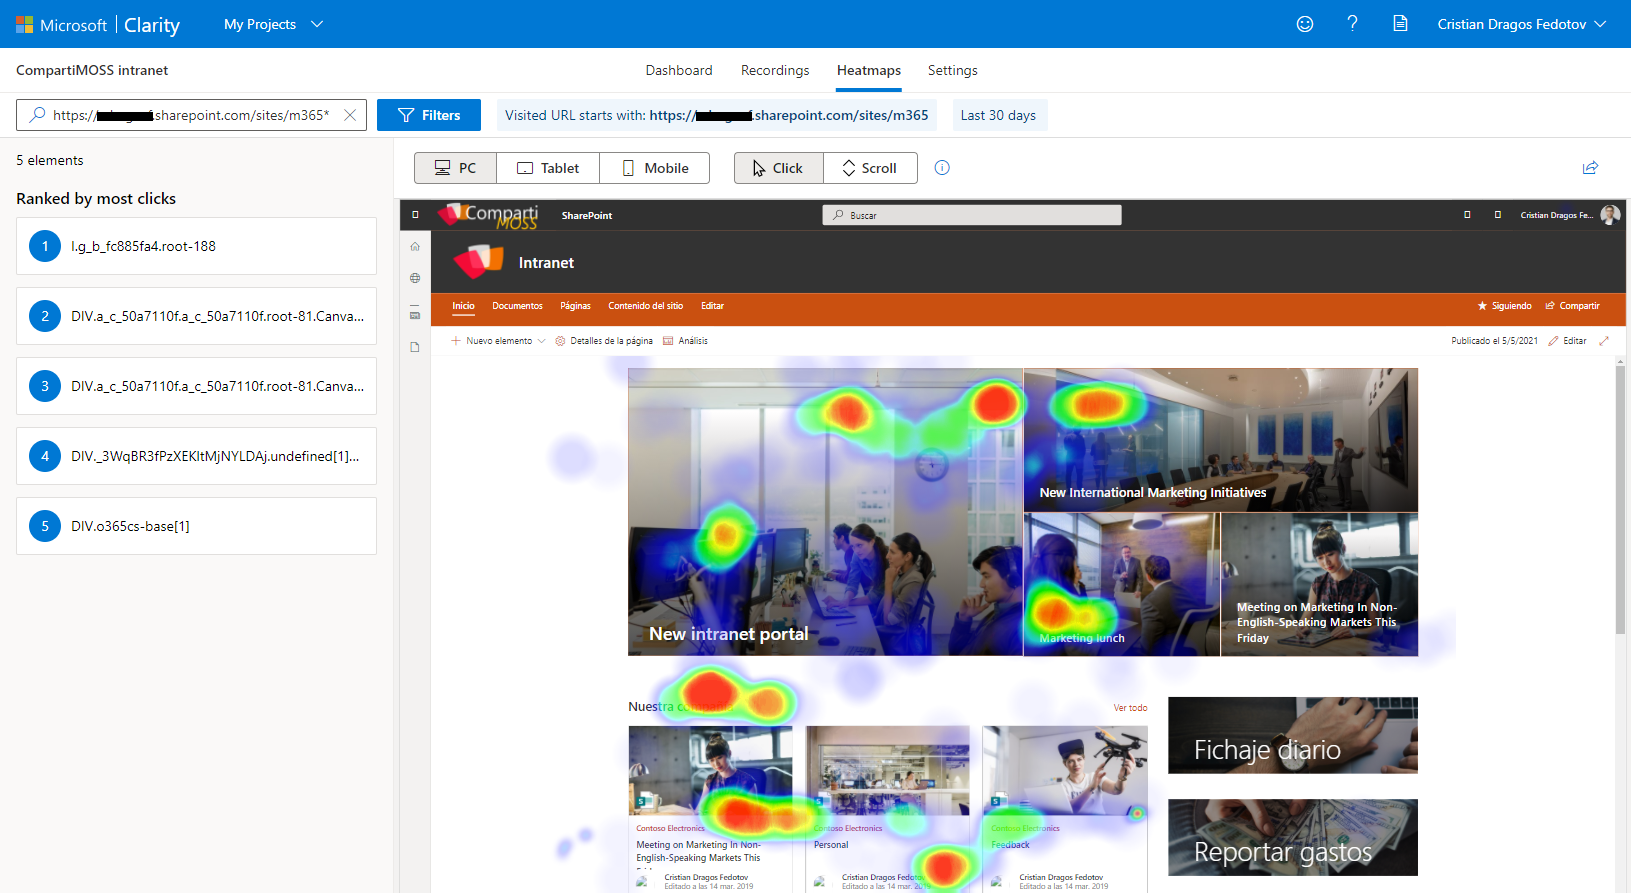Open the documentation page icon
The width and height of the screenshot is (1631, 893).
click(x=1400, y=24)
